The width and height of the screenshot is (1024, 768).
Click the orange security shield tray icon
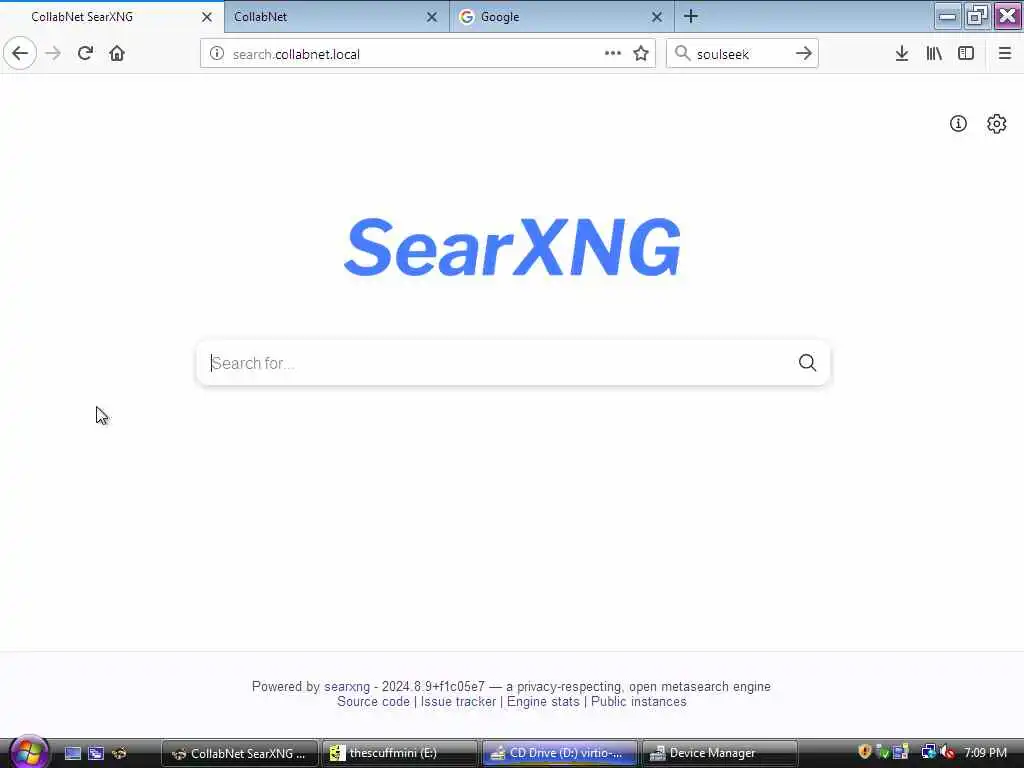click(x=865, y=752)
